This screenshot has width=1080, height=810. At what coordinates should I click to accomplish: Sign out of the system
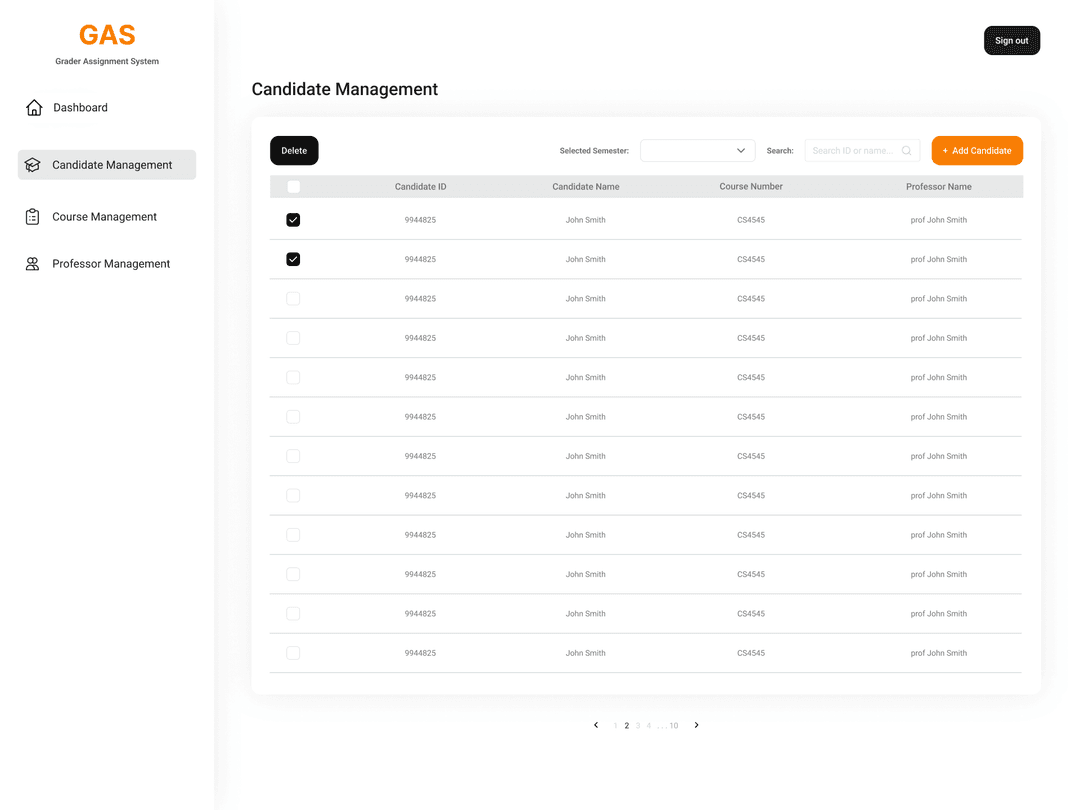tap(1011, 40)
